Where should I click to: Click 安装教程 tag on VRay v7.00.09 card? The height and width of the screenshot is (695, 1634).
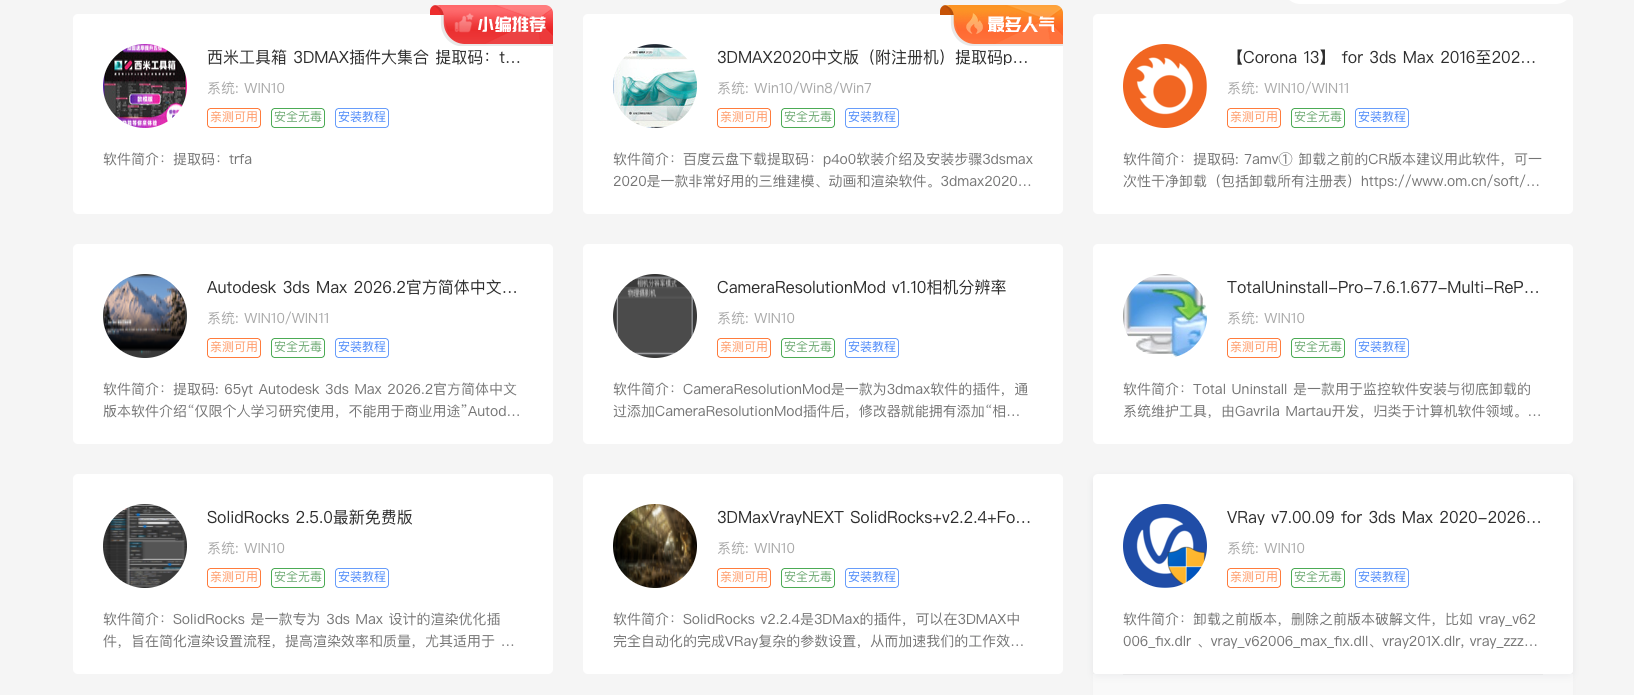coord(1382,577)
